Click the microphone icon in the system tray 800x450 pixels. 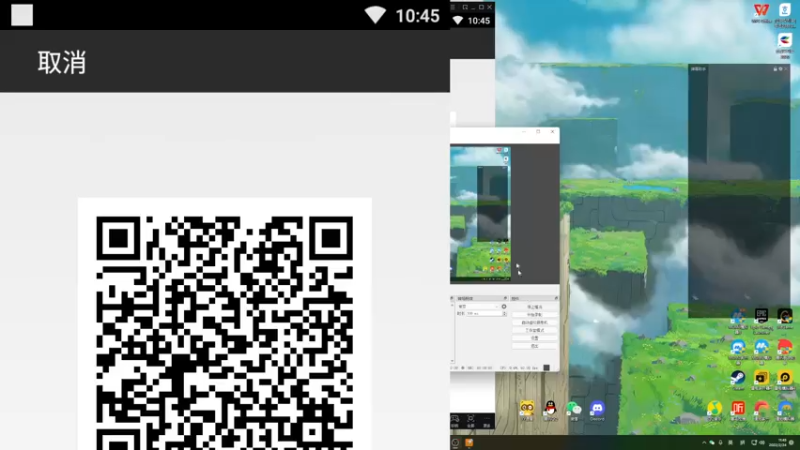click(x=720, y=443)
